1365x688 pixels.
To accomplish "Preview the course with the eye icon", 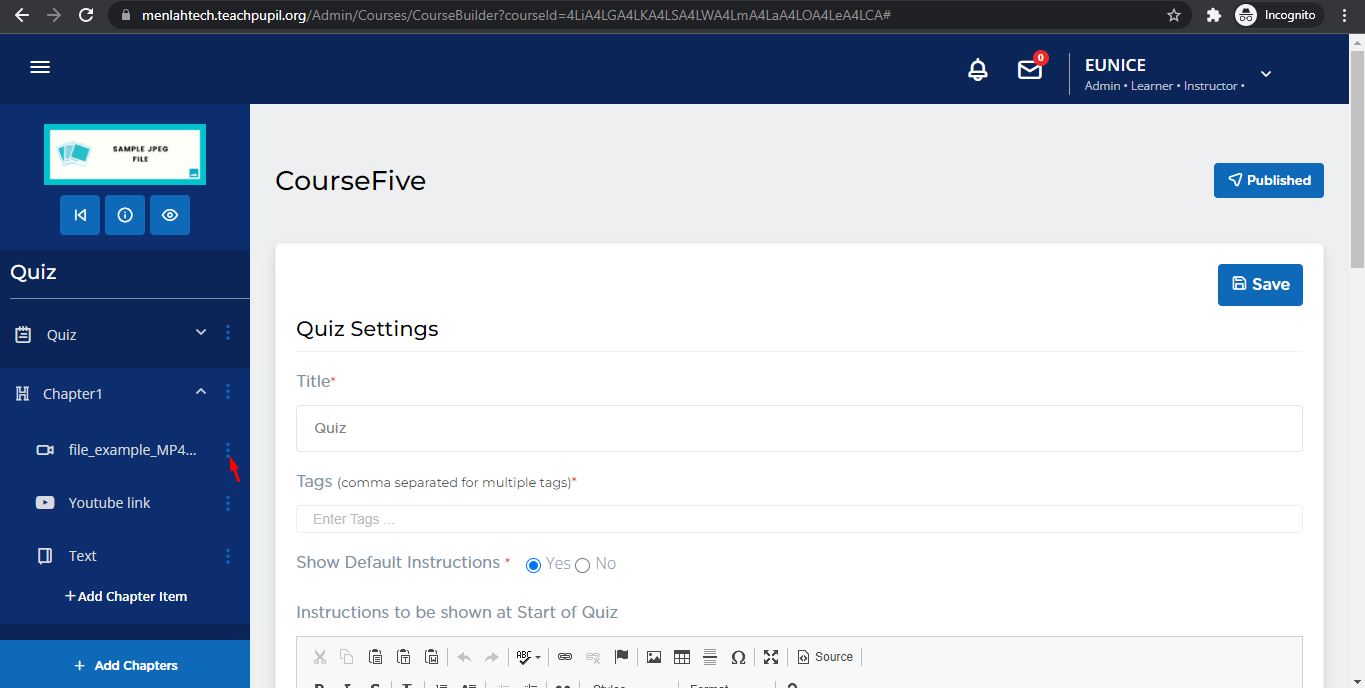I will coord(170,215).
